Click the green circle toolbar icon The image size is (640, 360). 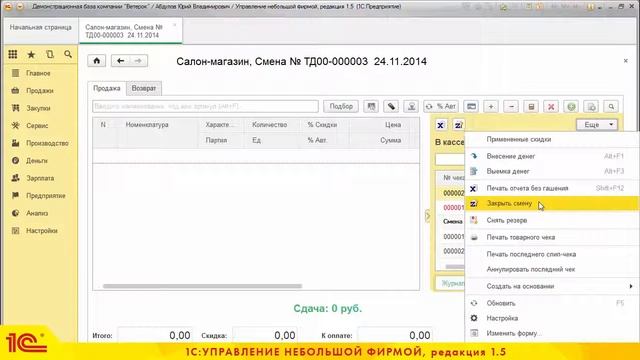point(571,107)
